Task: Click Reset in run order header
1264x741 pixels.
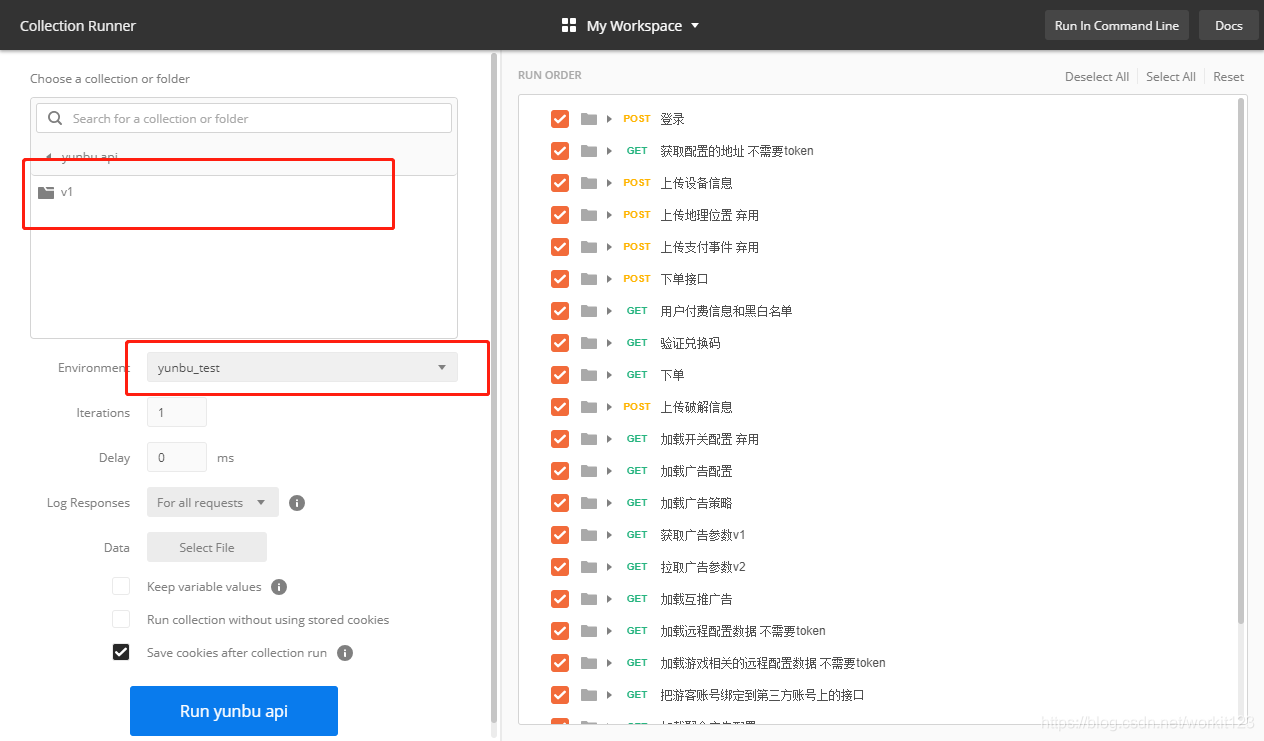Action: point(1229,77)
